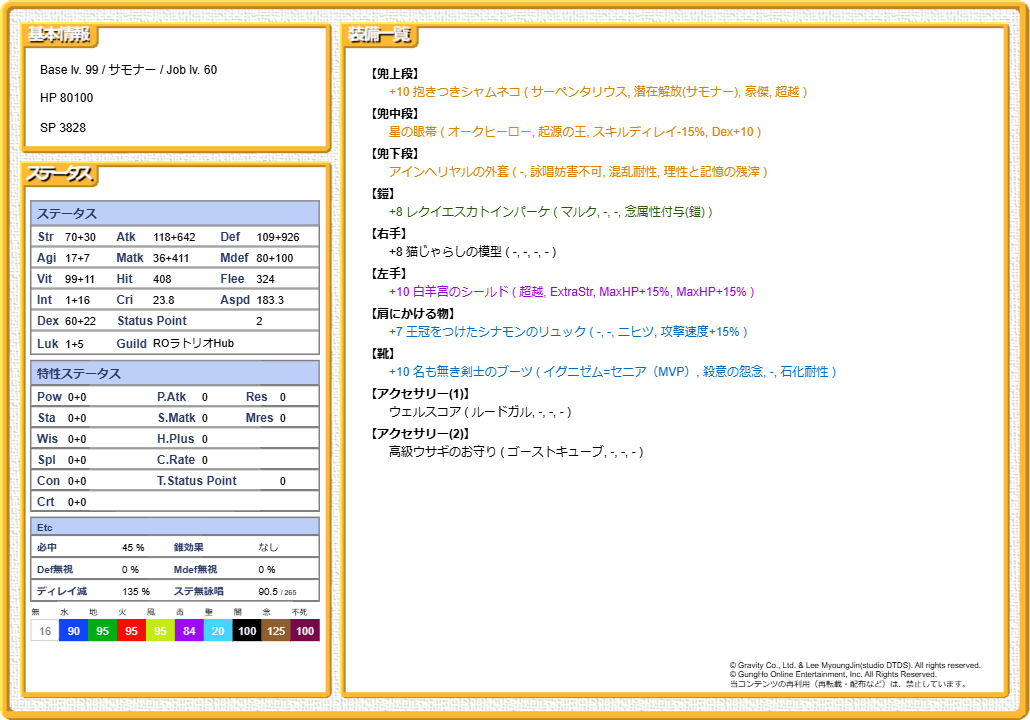Click the ウェルスコア accessory entry

pos(480,412)
